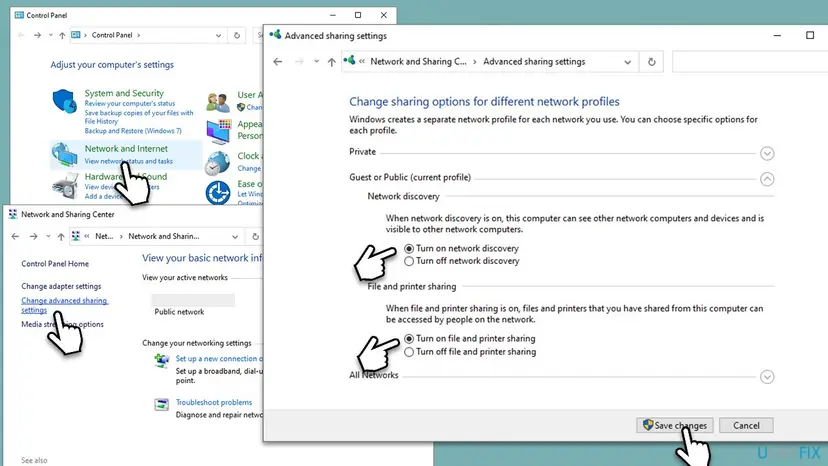Click the up arrow in Control Panel window
The width and height of the screenshot is (828, 466).
(x=62, y=35)
